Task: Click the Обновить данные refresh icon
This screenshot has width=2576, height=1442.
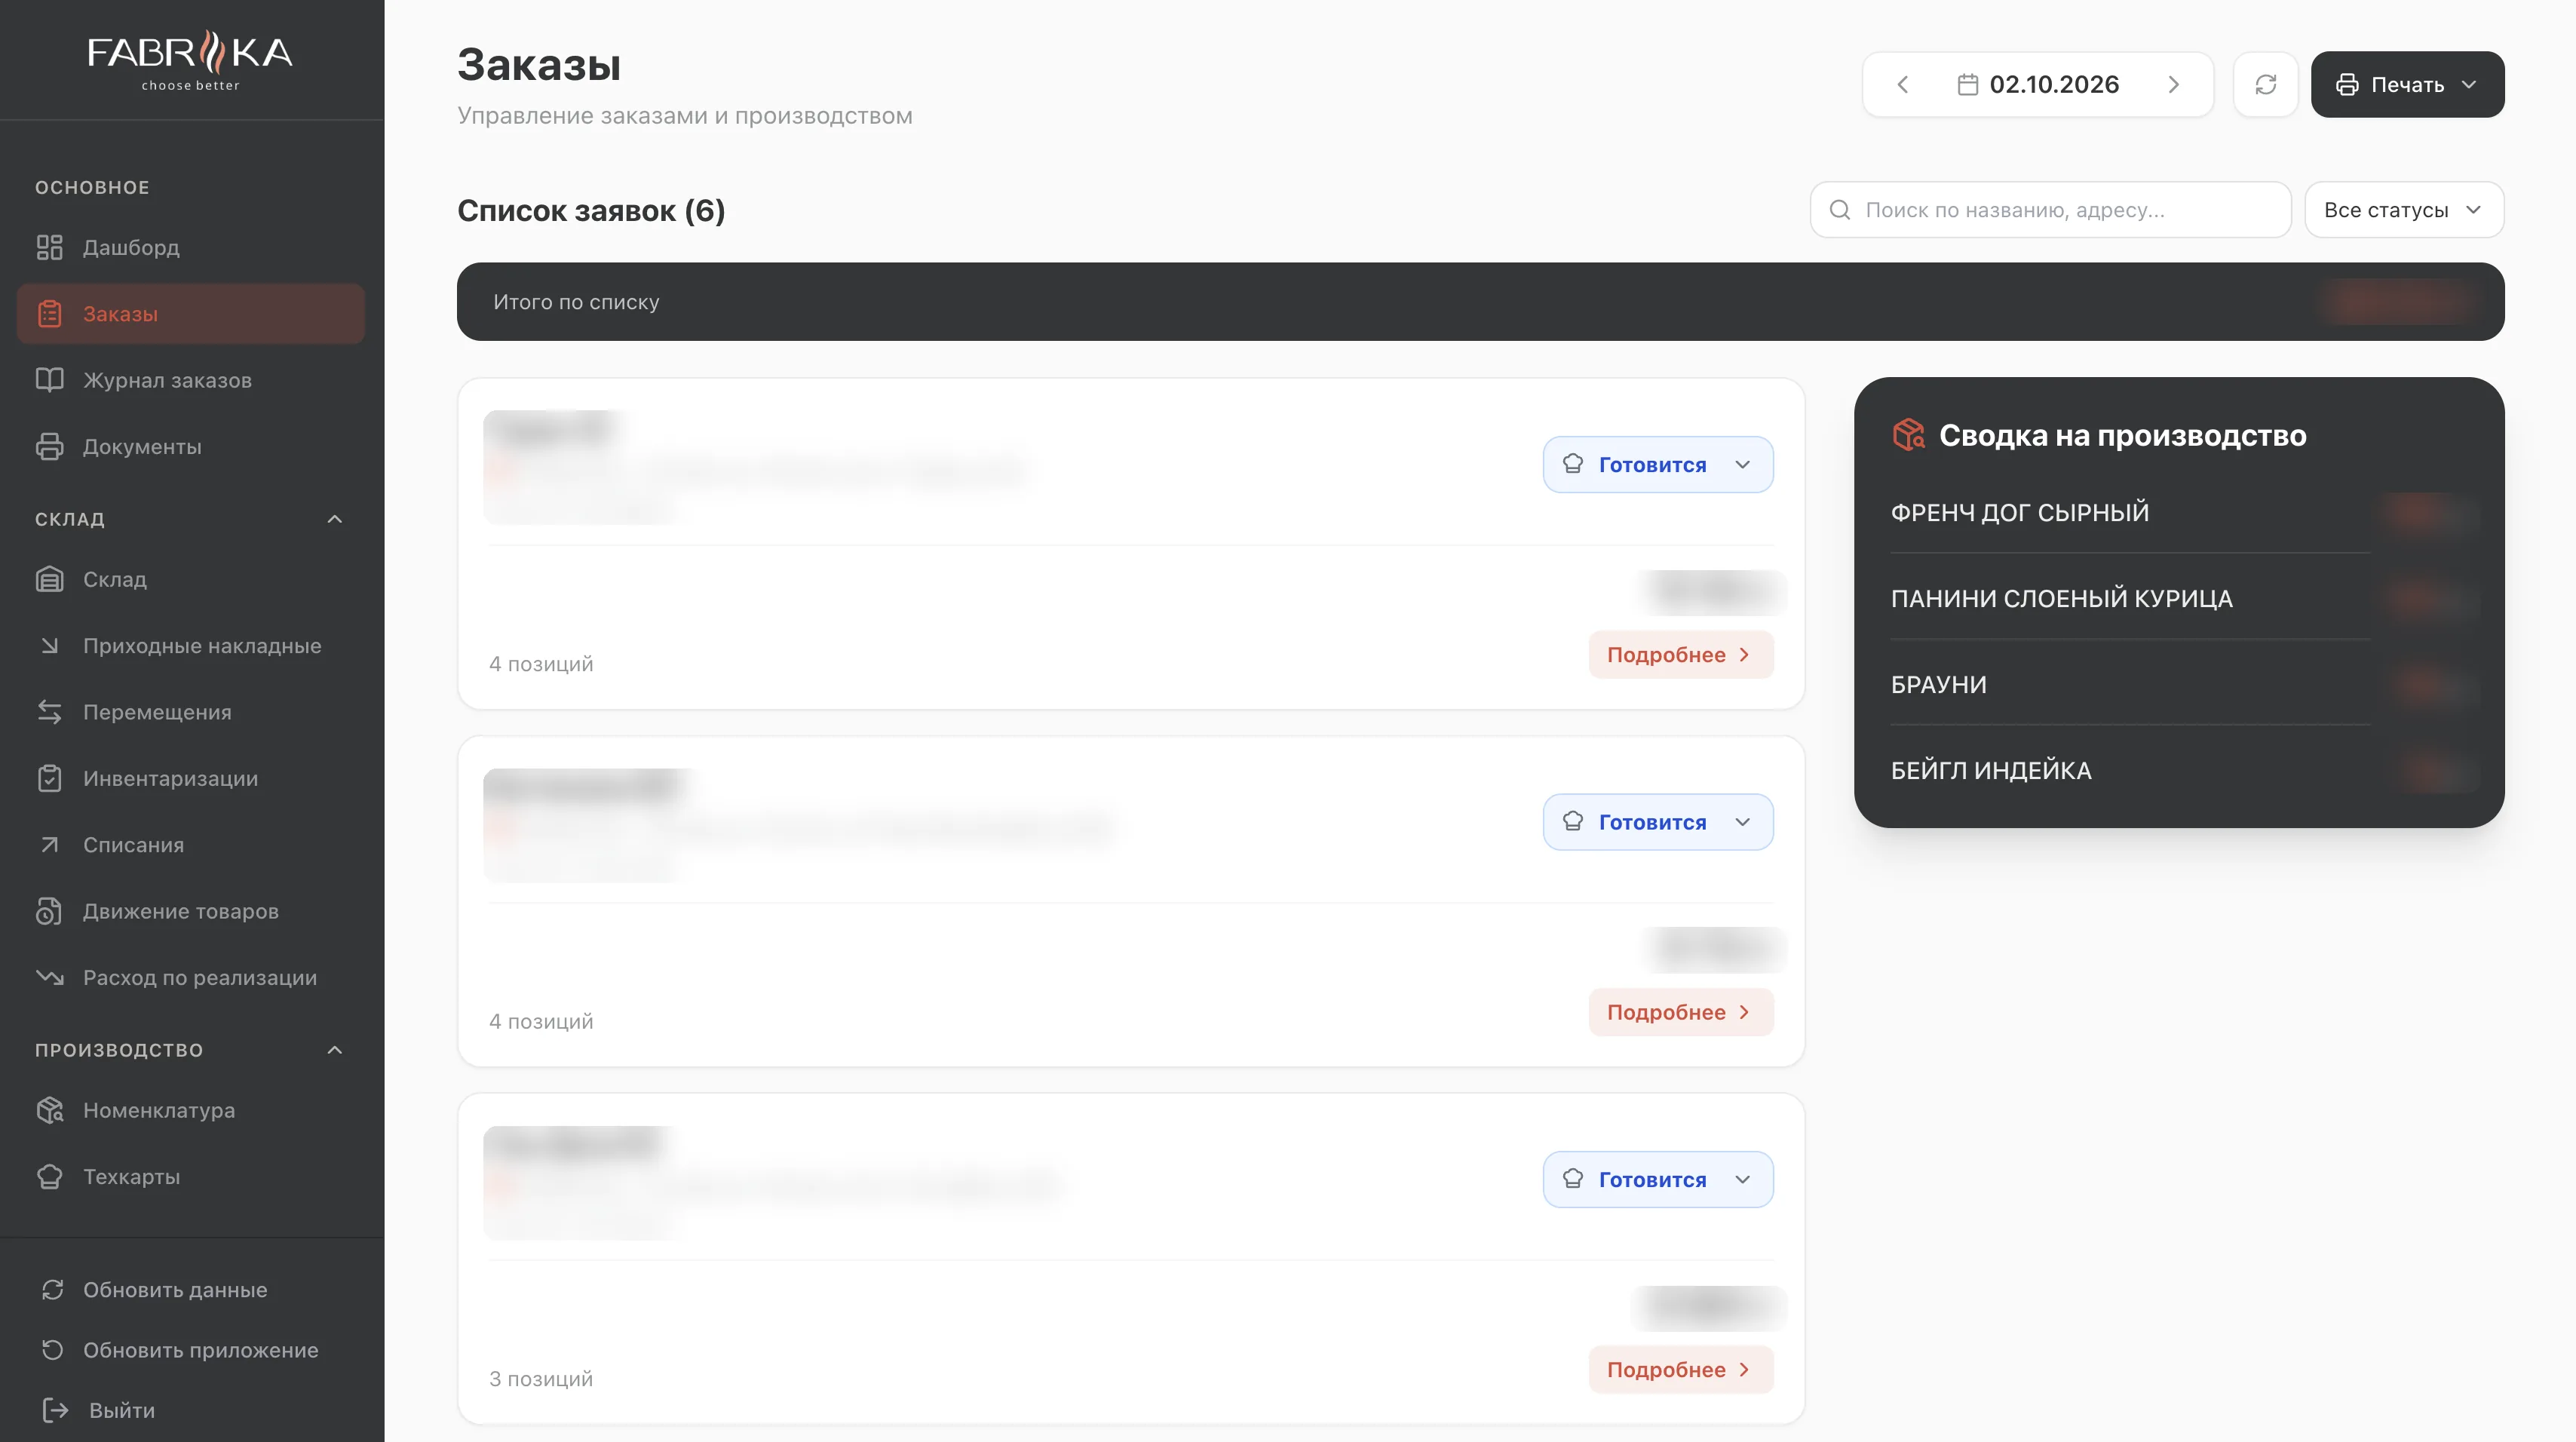Action: point(53,1290)
